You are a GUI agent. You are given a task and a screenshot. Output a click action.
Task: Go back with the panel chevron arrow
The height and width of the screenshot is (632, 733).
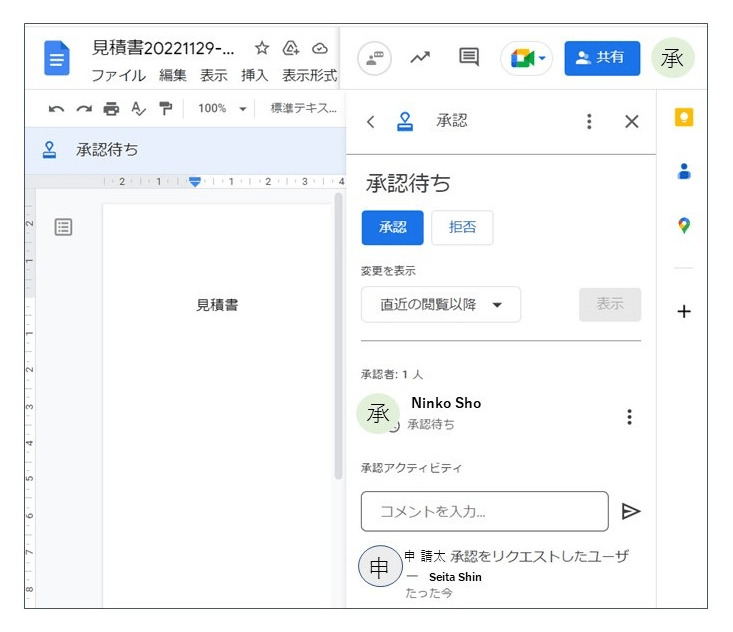point(371,122)
